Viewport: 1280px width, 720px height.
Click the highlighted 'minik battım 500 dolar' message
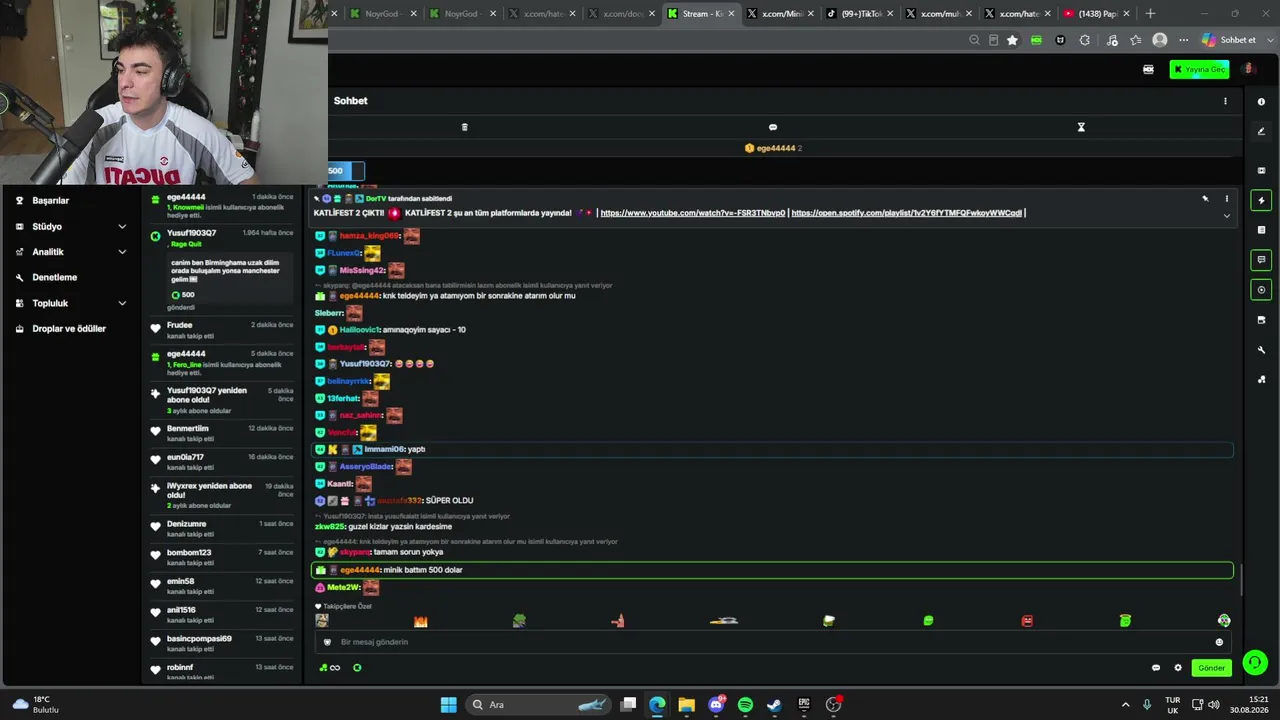pos(772,570)
